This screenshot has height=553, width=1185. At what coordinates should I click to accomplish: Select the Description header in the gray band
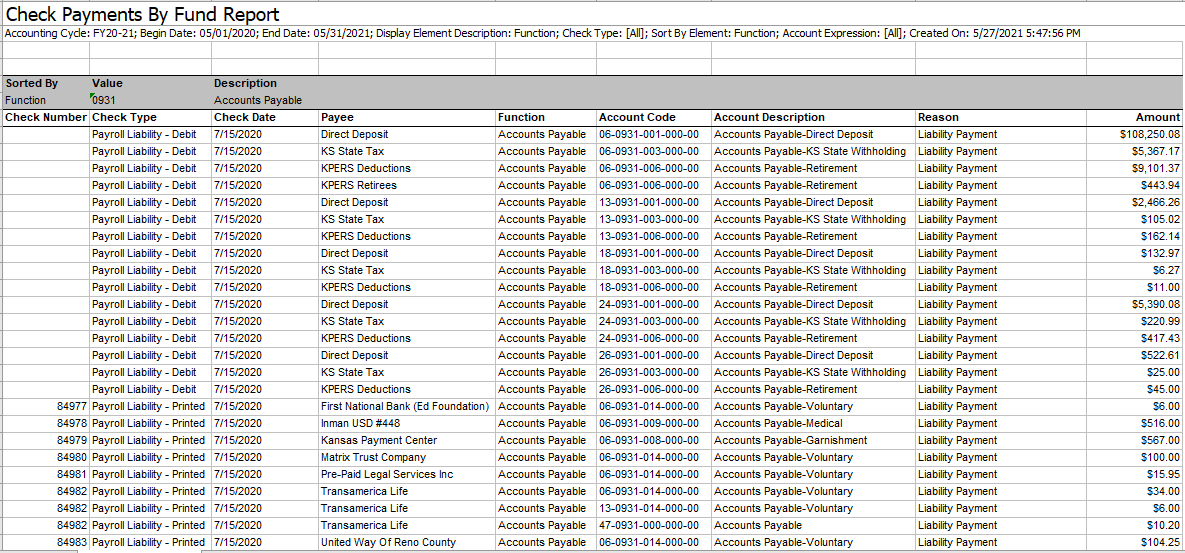tap(245, 83)
